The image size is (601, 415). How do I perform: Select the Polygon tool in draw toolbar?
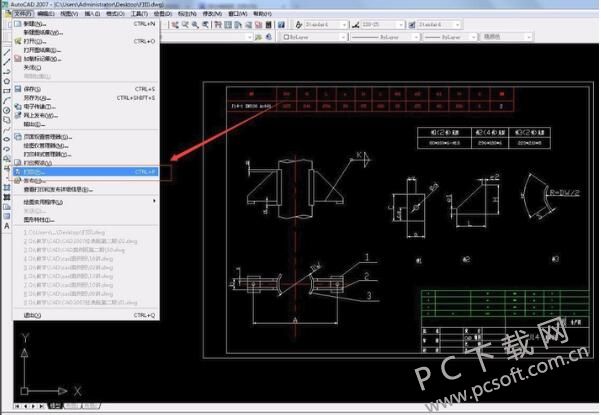(7, 81)
